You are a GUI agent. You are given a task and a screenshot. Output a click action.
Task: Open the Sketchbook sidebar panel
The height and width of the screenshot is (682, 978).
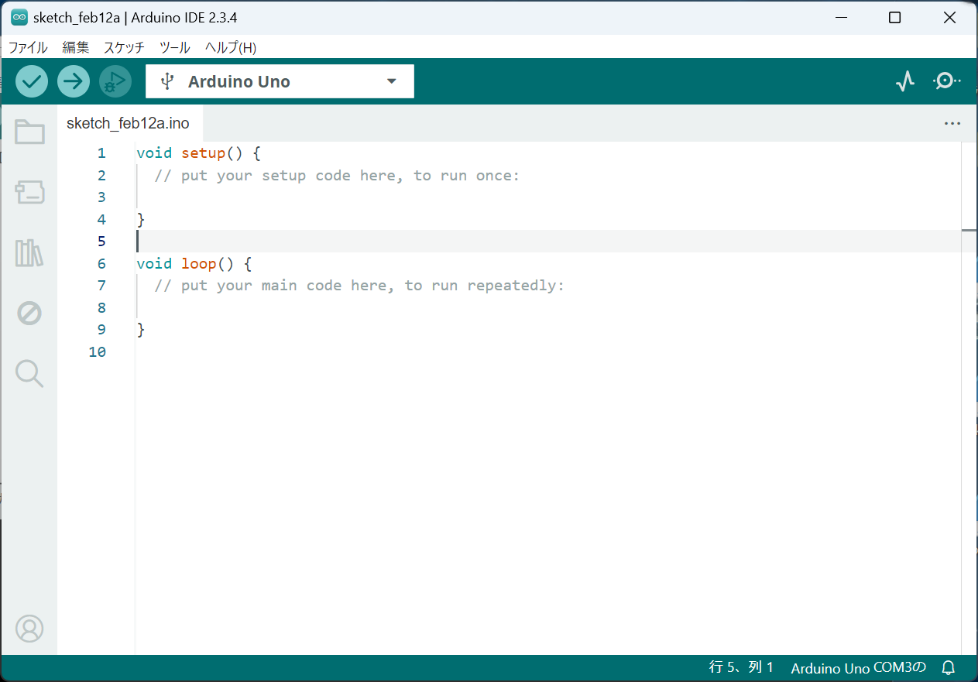(29, 131)
